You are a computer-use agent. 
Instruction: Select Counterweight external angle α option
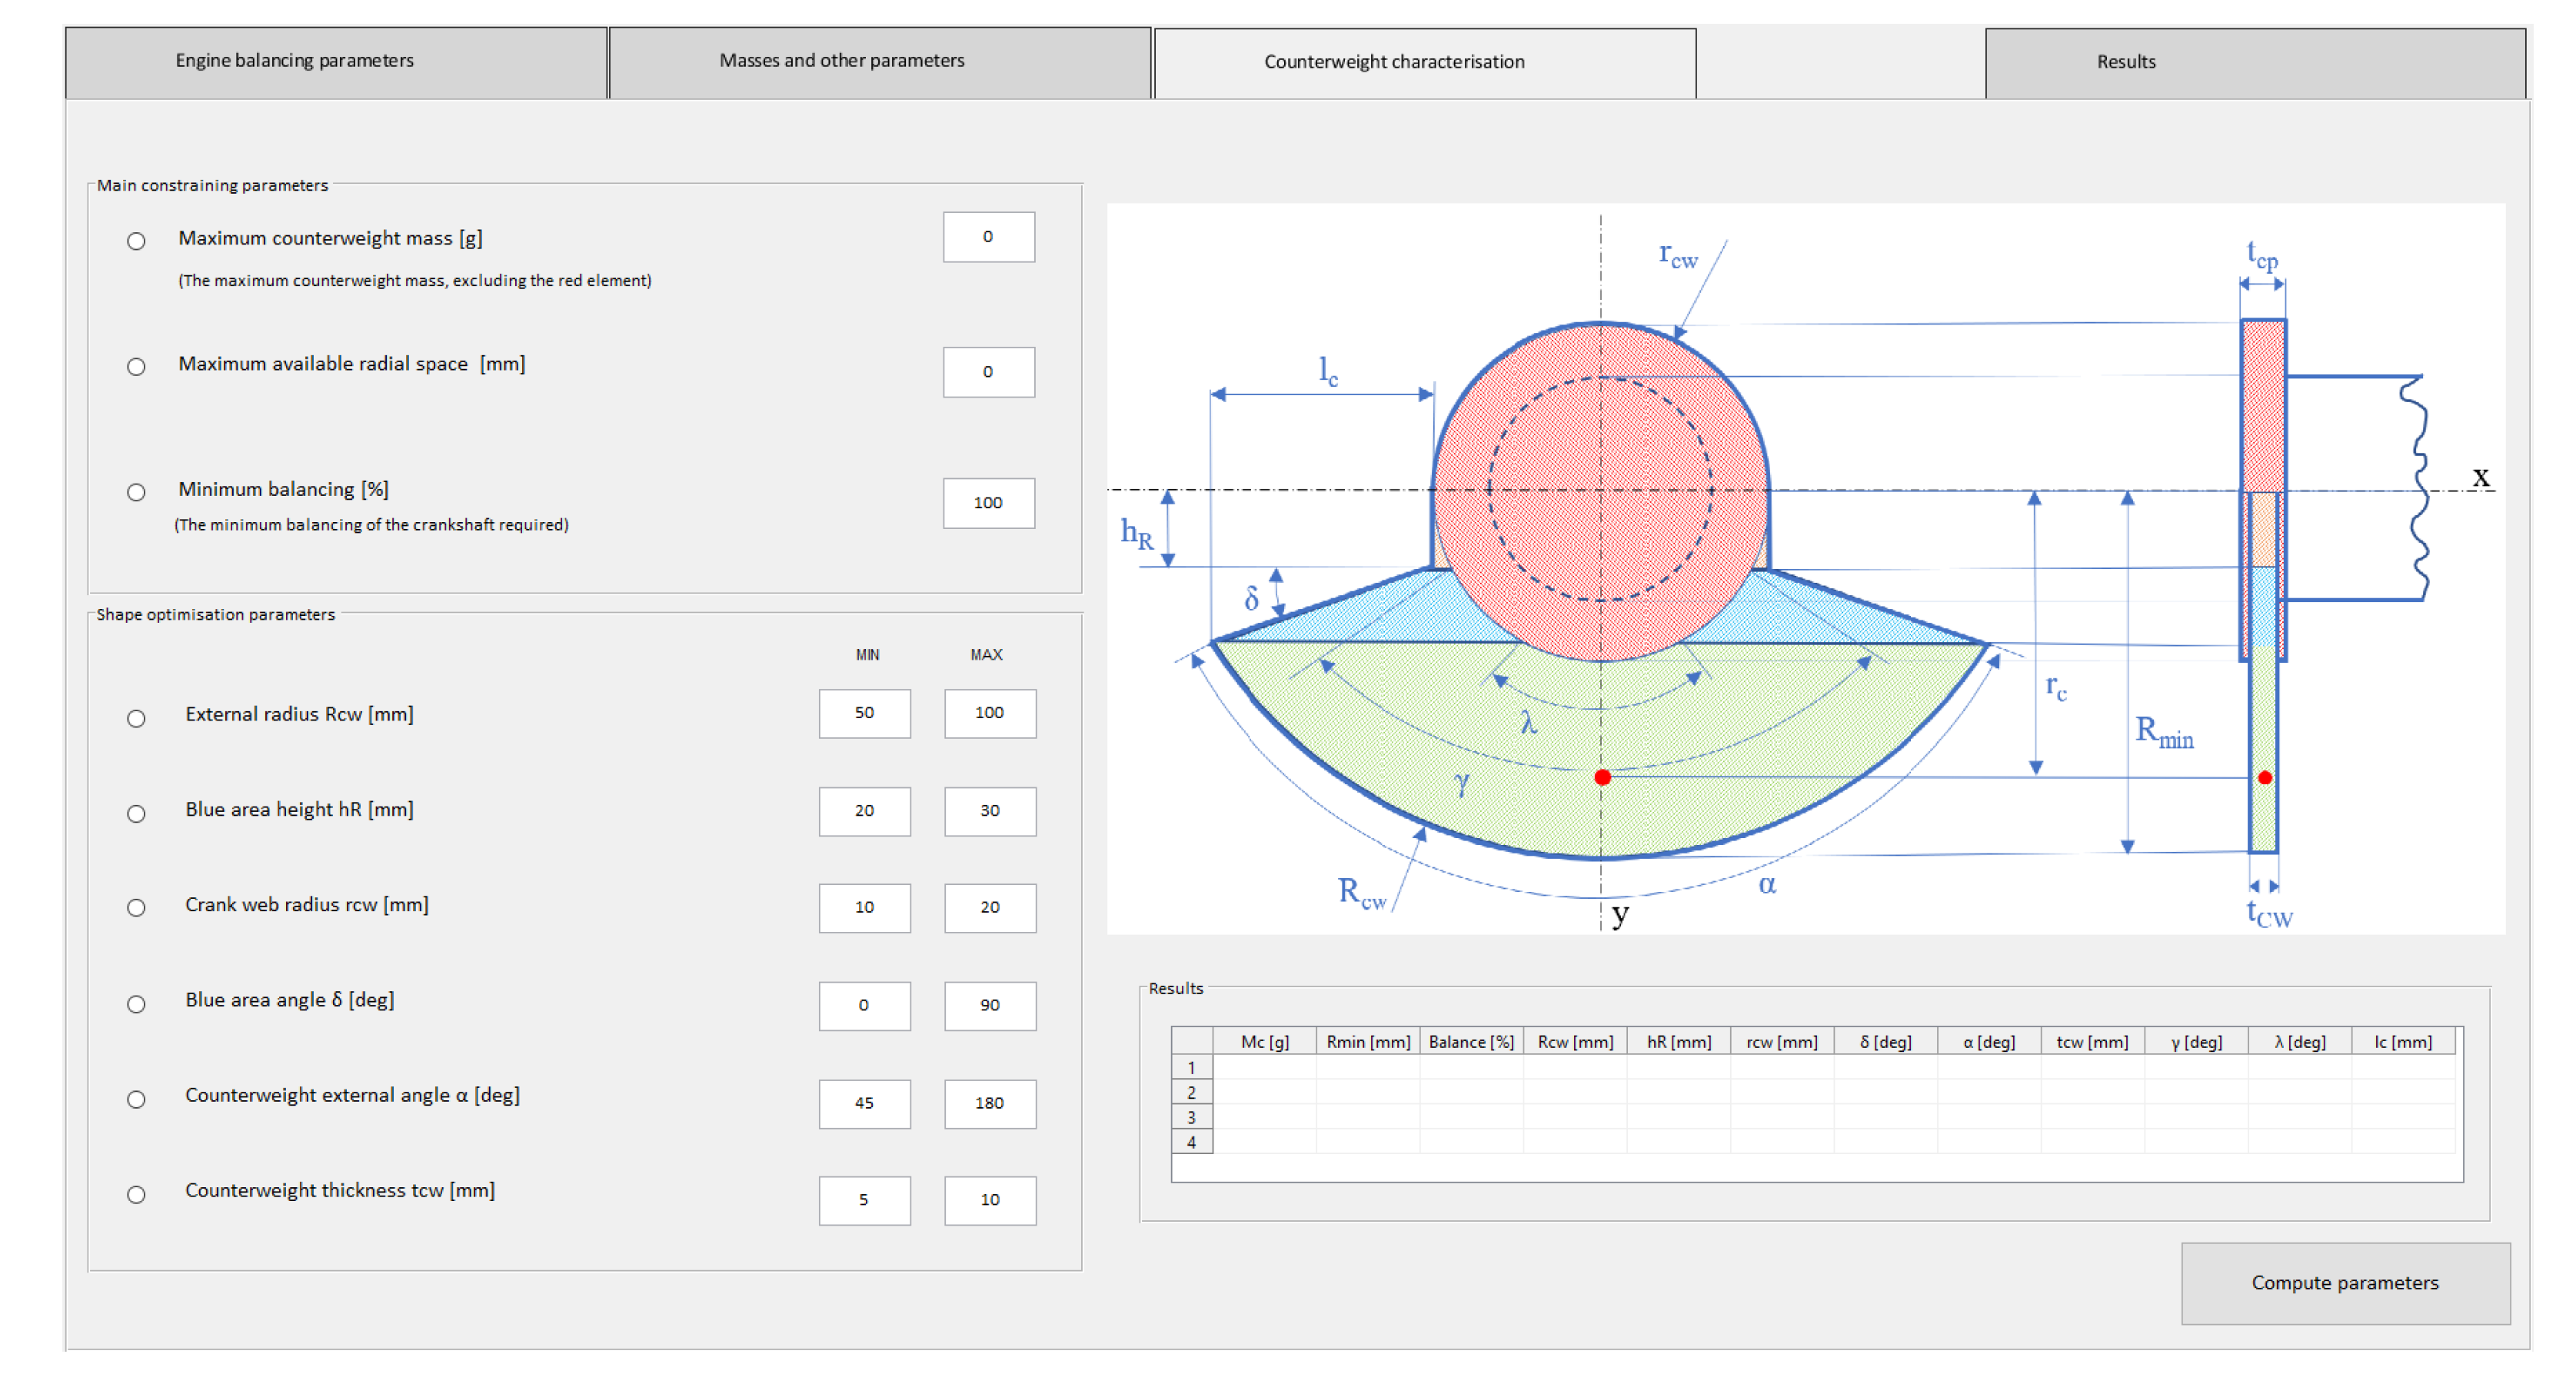[x=136, y=1100]
